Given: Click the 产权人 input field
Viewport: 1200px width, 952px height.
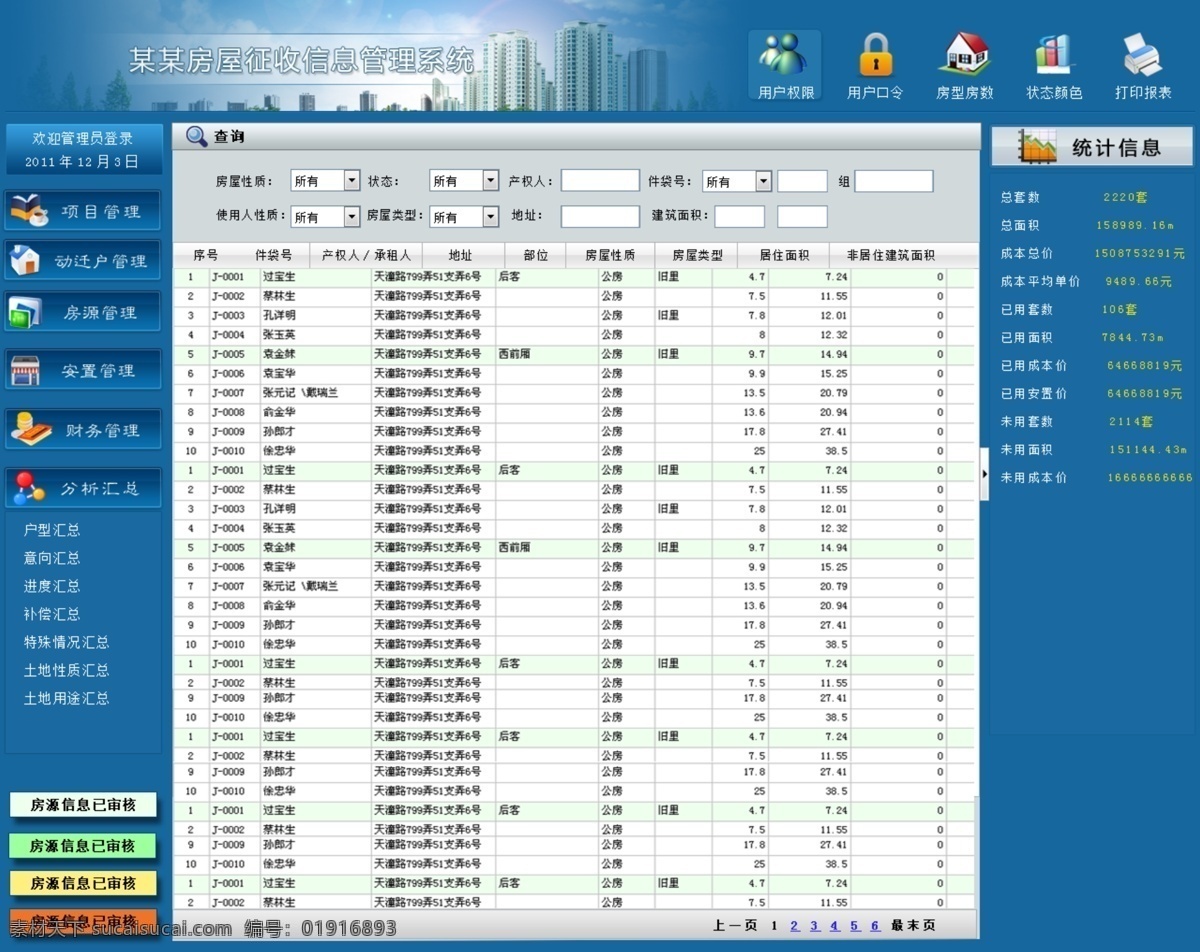Looking at the screenshot, I should 600,180.
